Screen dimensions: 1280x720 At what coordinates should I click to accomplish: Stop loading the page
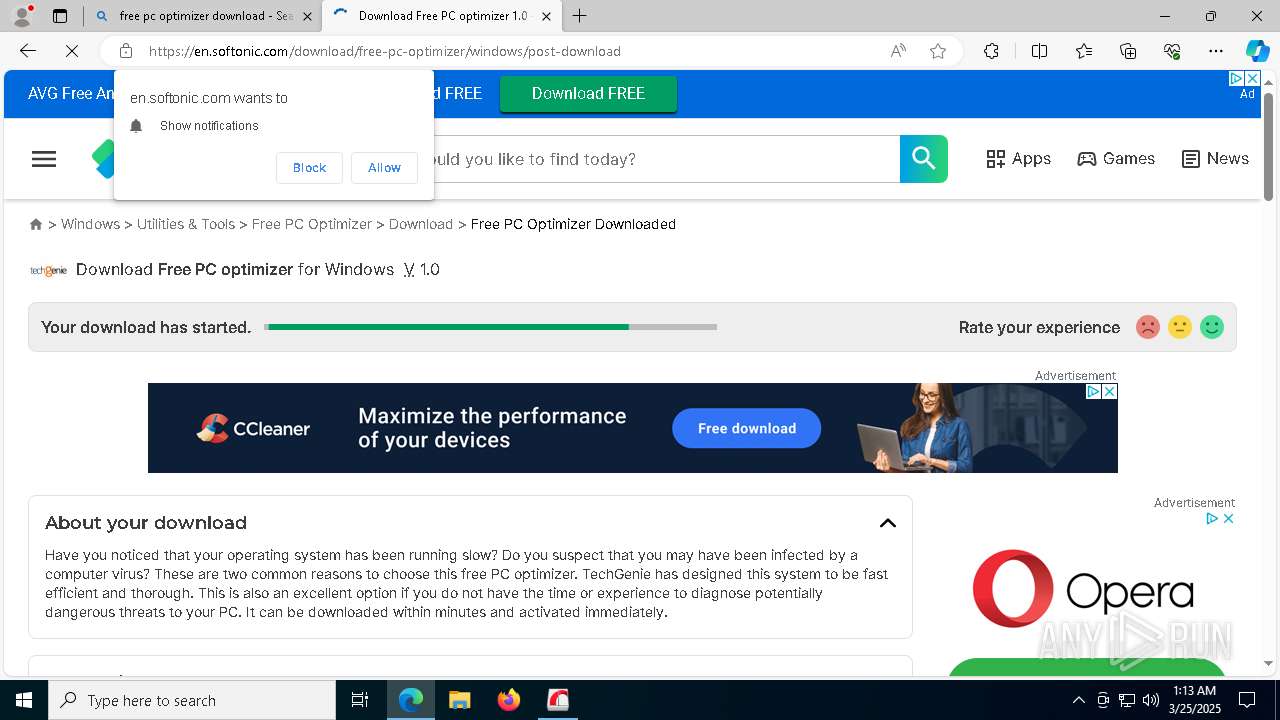click(74, 51)
